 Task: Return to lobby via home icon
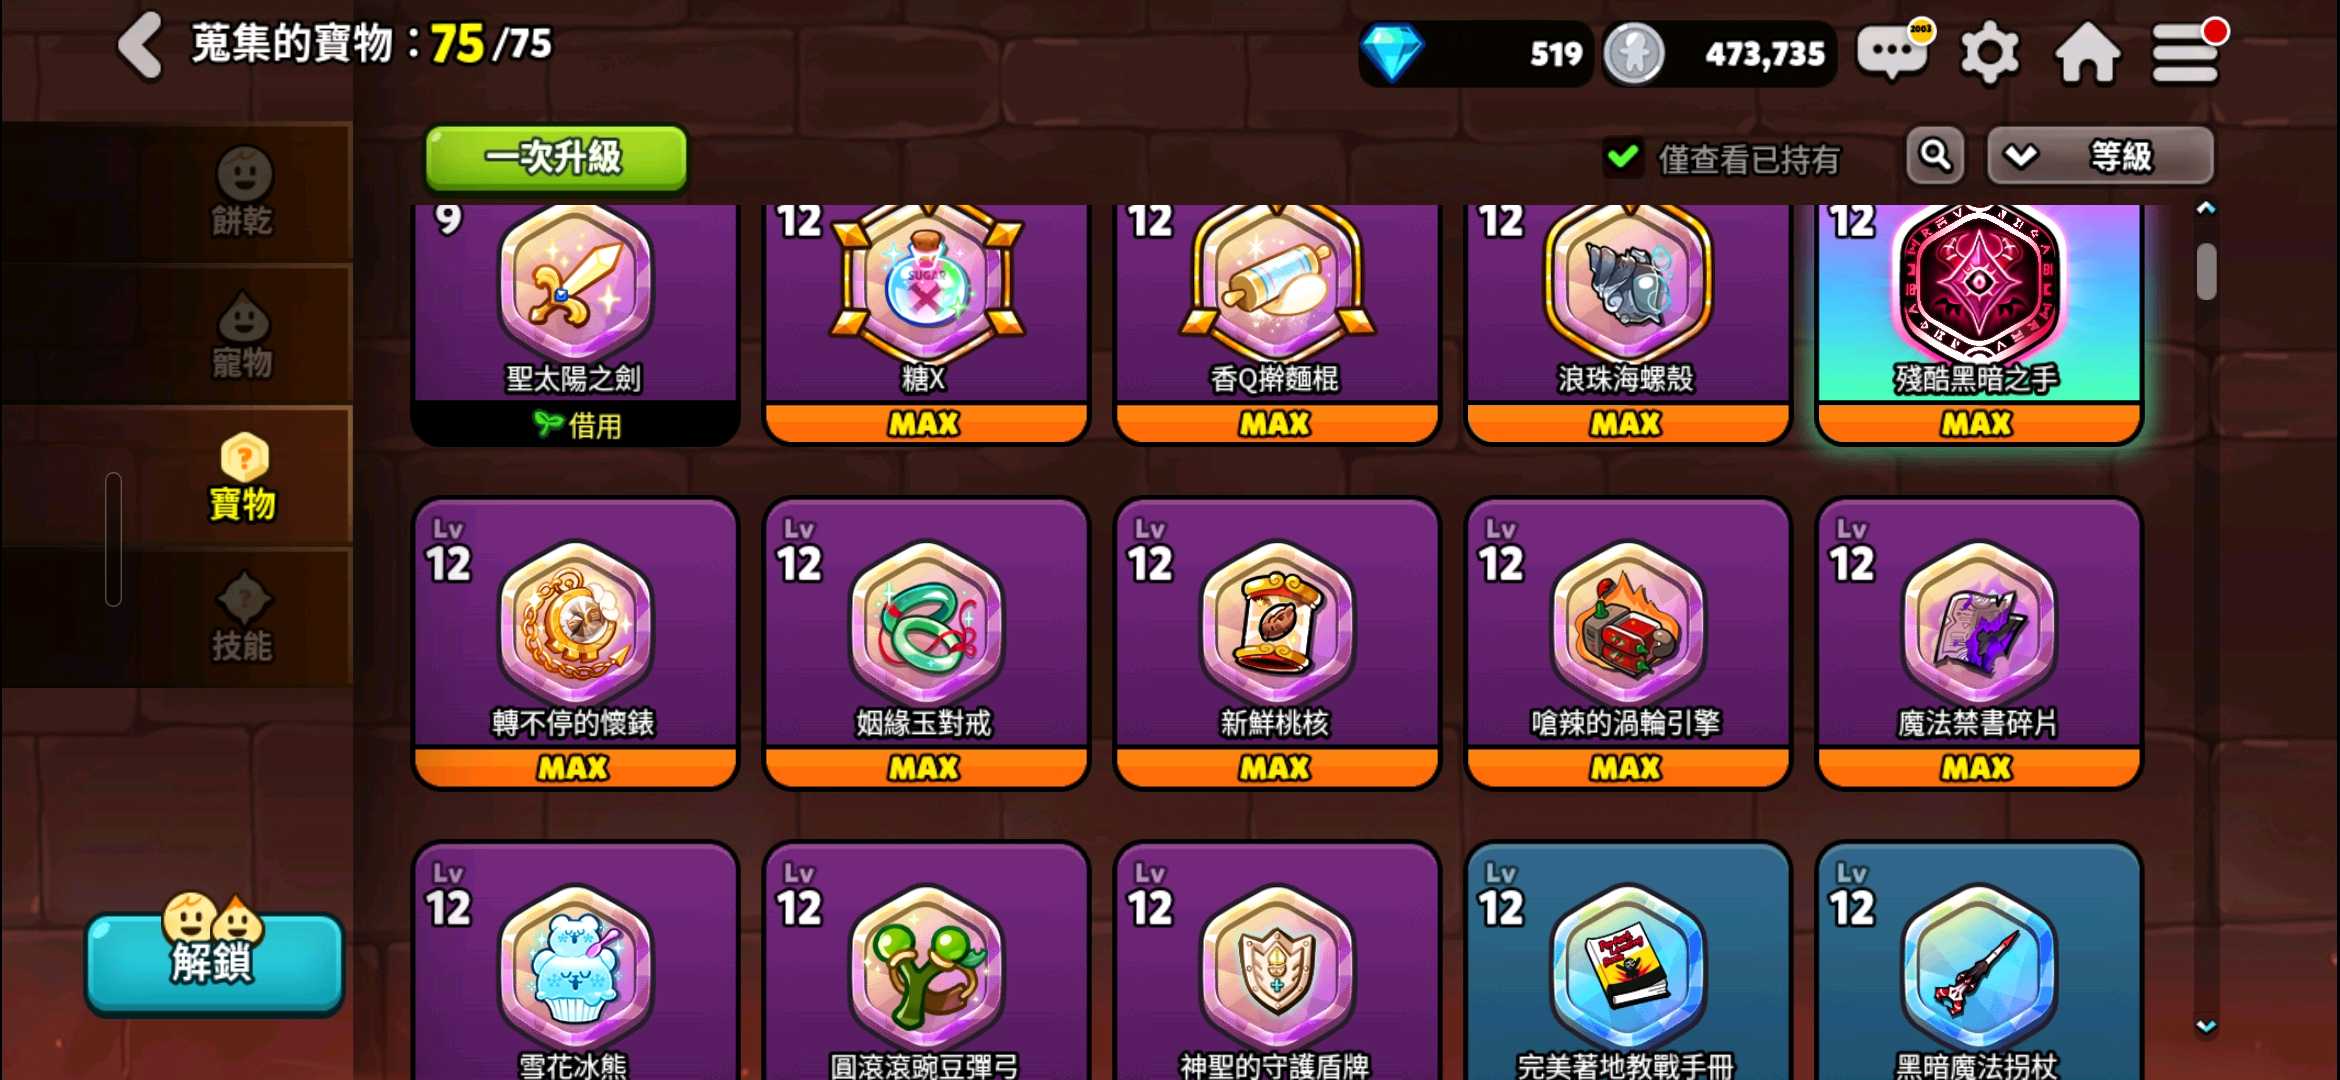pyautogui.click(x=2087, y=52)
